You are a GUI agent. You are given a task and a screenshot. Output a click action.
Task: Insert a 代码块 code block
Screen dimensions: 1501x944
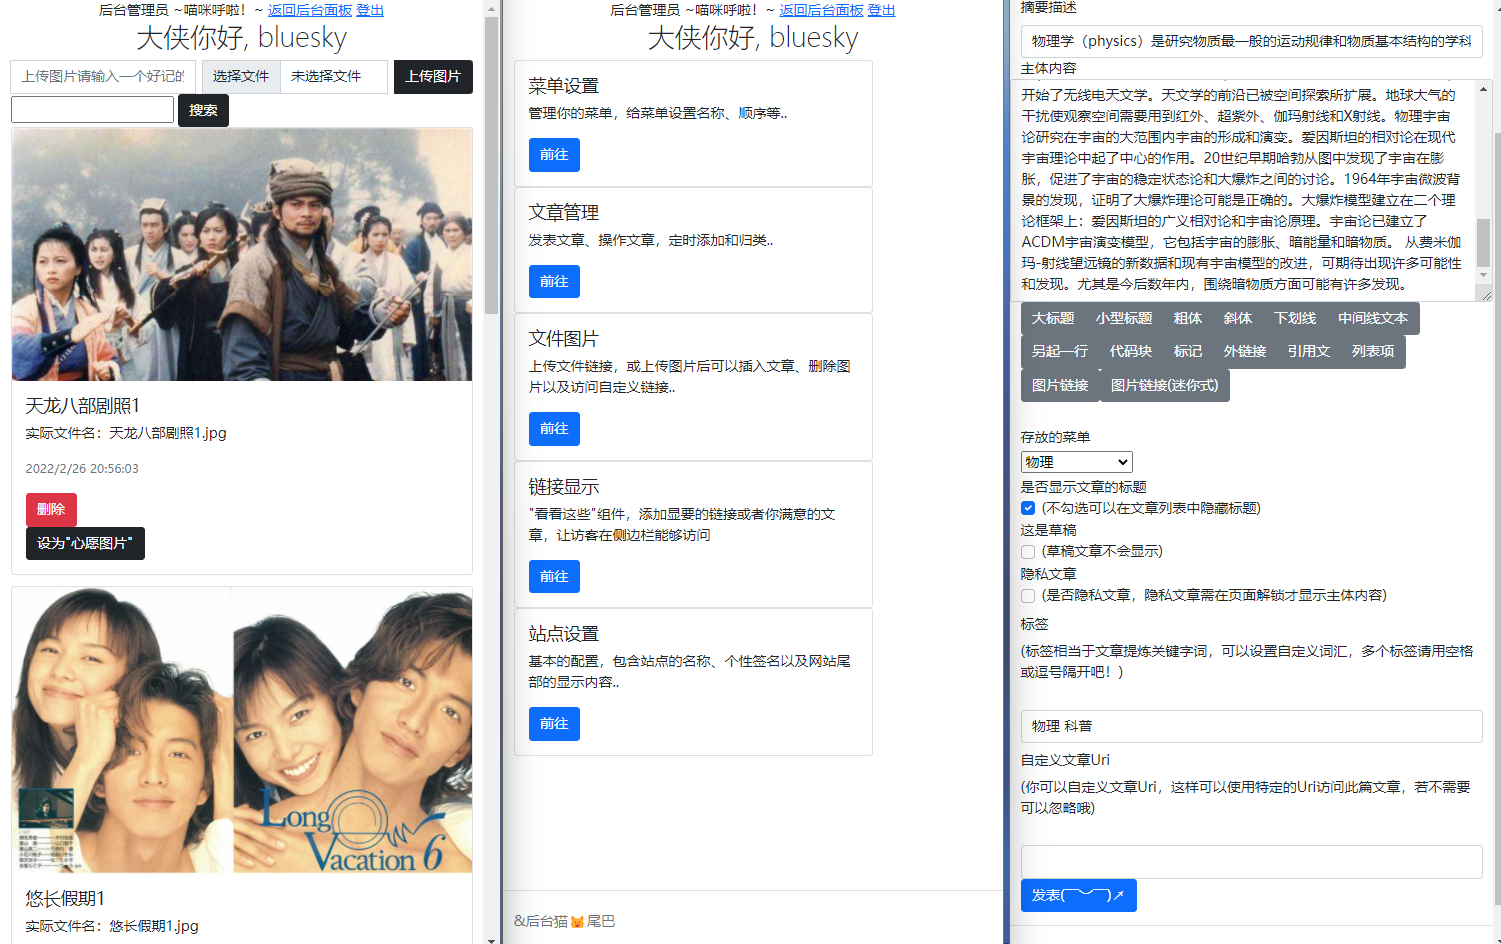coord(1131,351)
